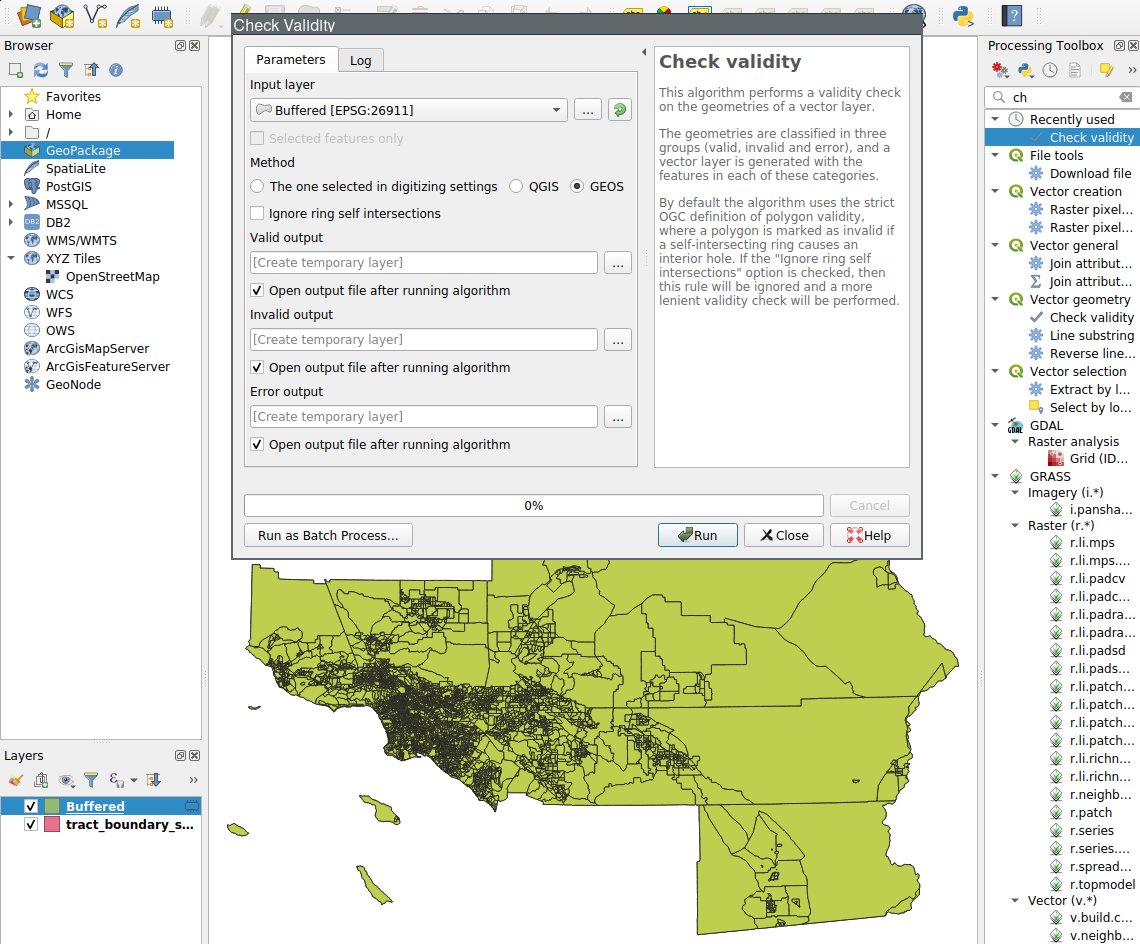Click the Add Group icon in Layers panel
The width and height of the screenshot is (1140, 944).
click(x=41, y=780)
